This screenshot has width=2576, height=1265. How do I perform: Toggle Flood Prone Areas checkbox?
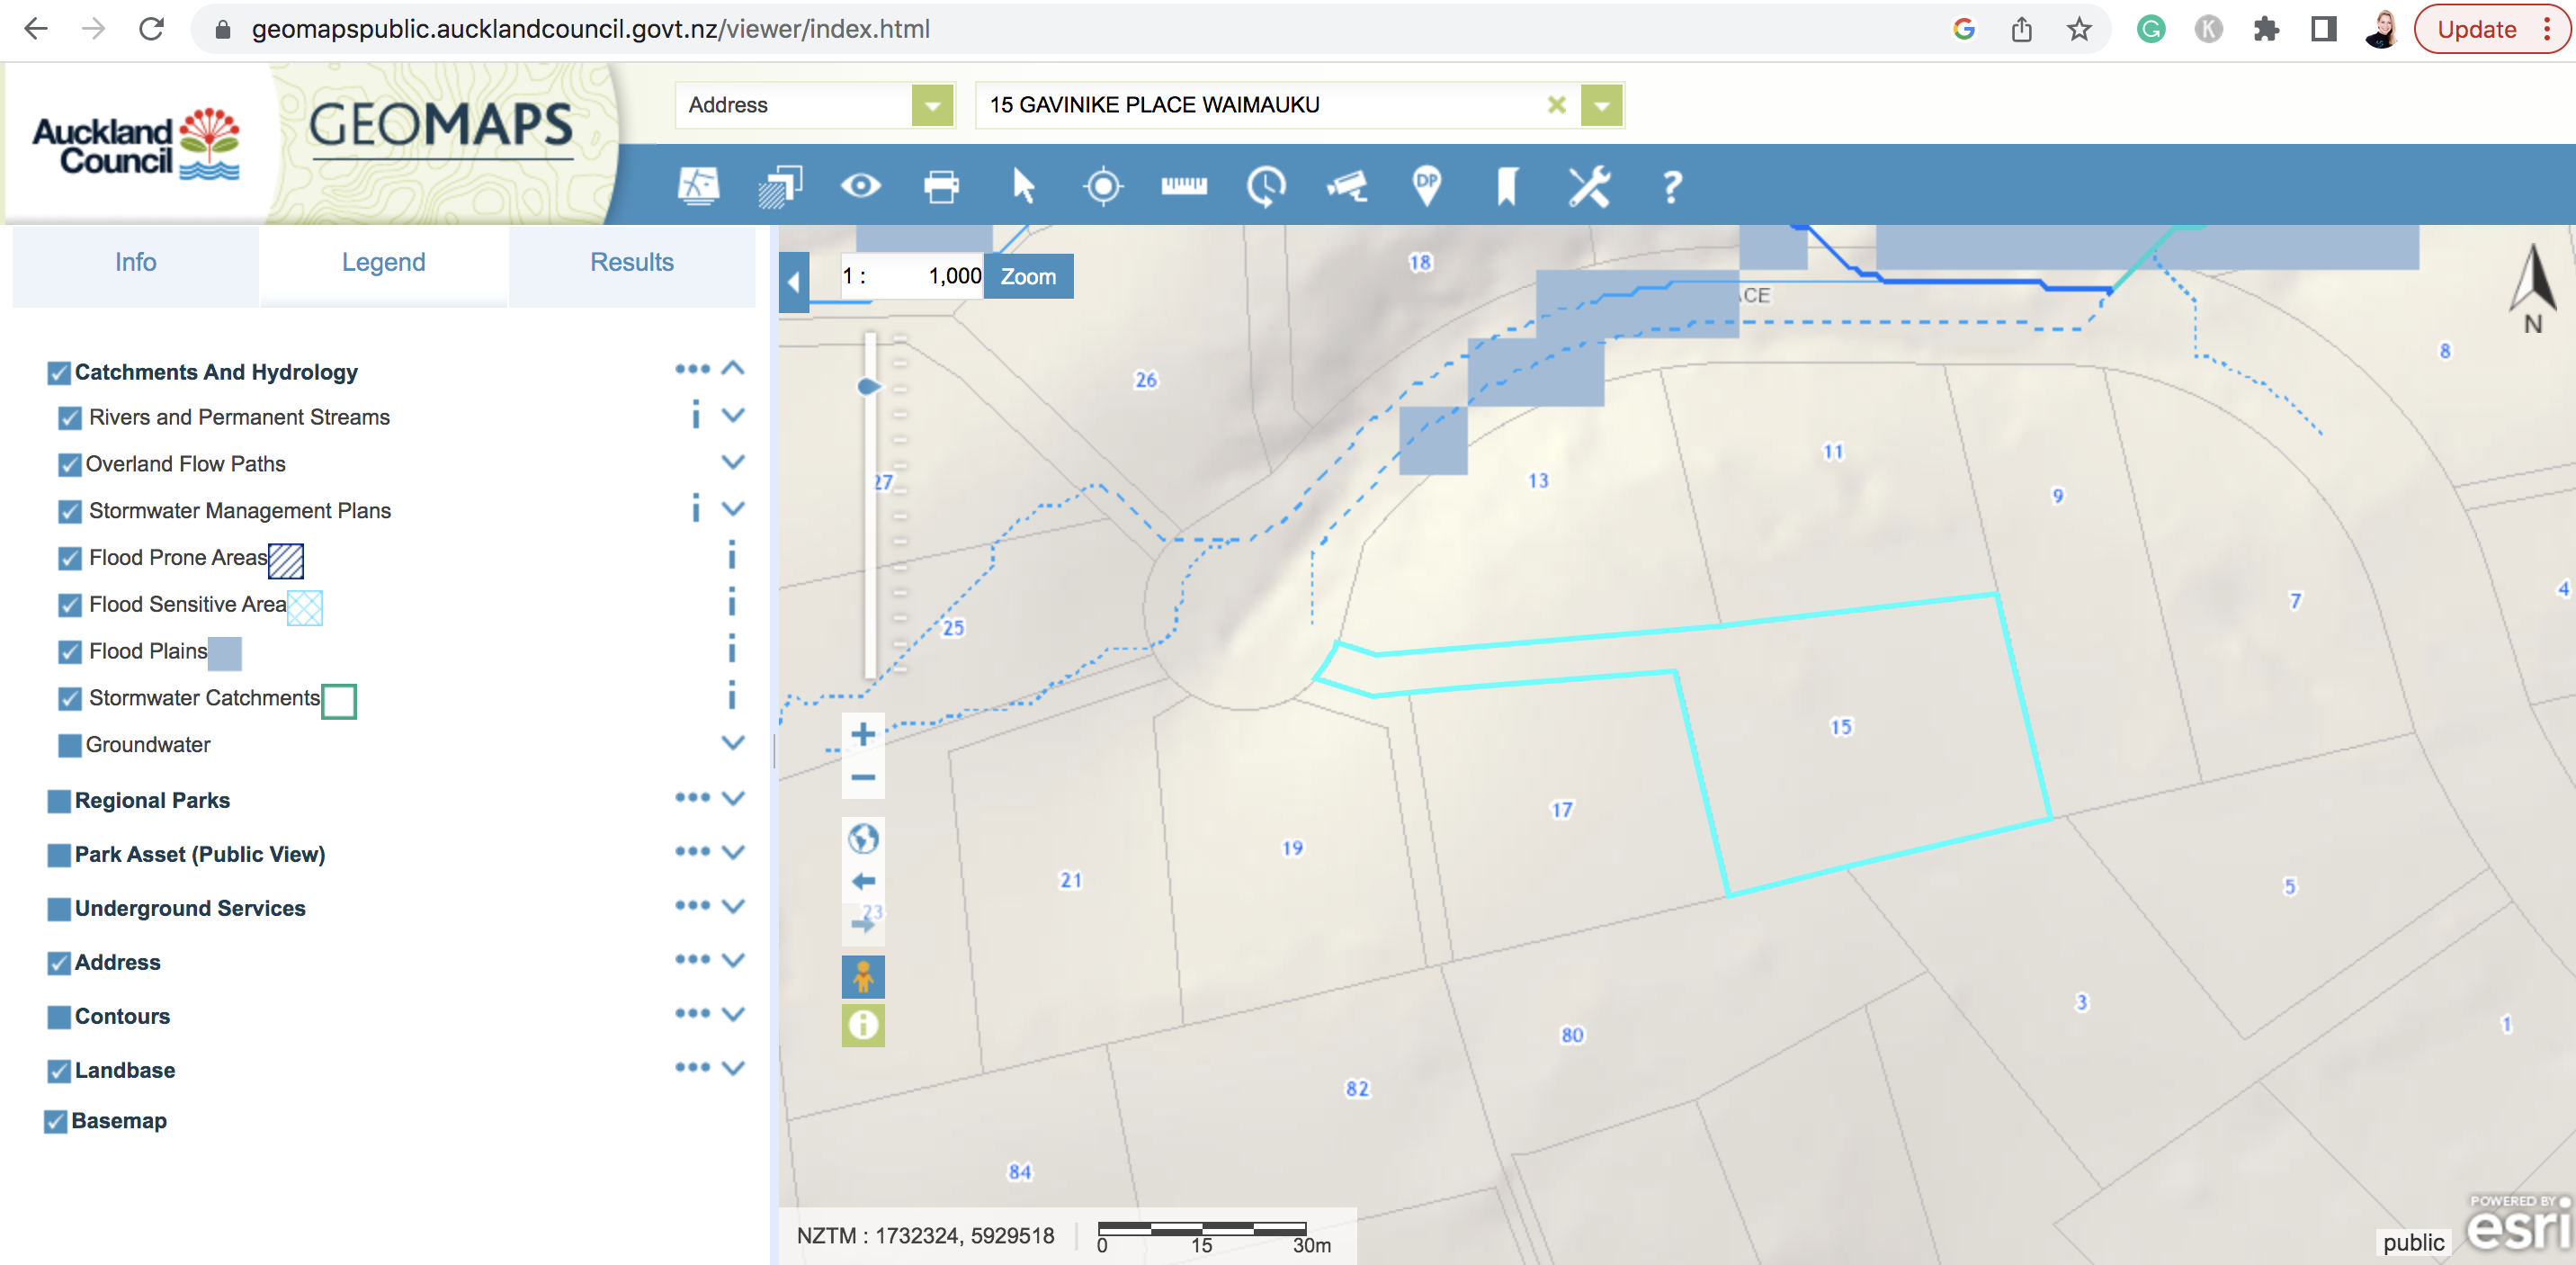(69, 558)
